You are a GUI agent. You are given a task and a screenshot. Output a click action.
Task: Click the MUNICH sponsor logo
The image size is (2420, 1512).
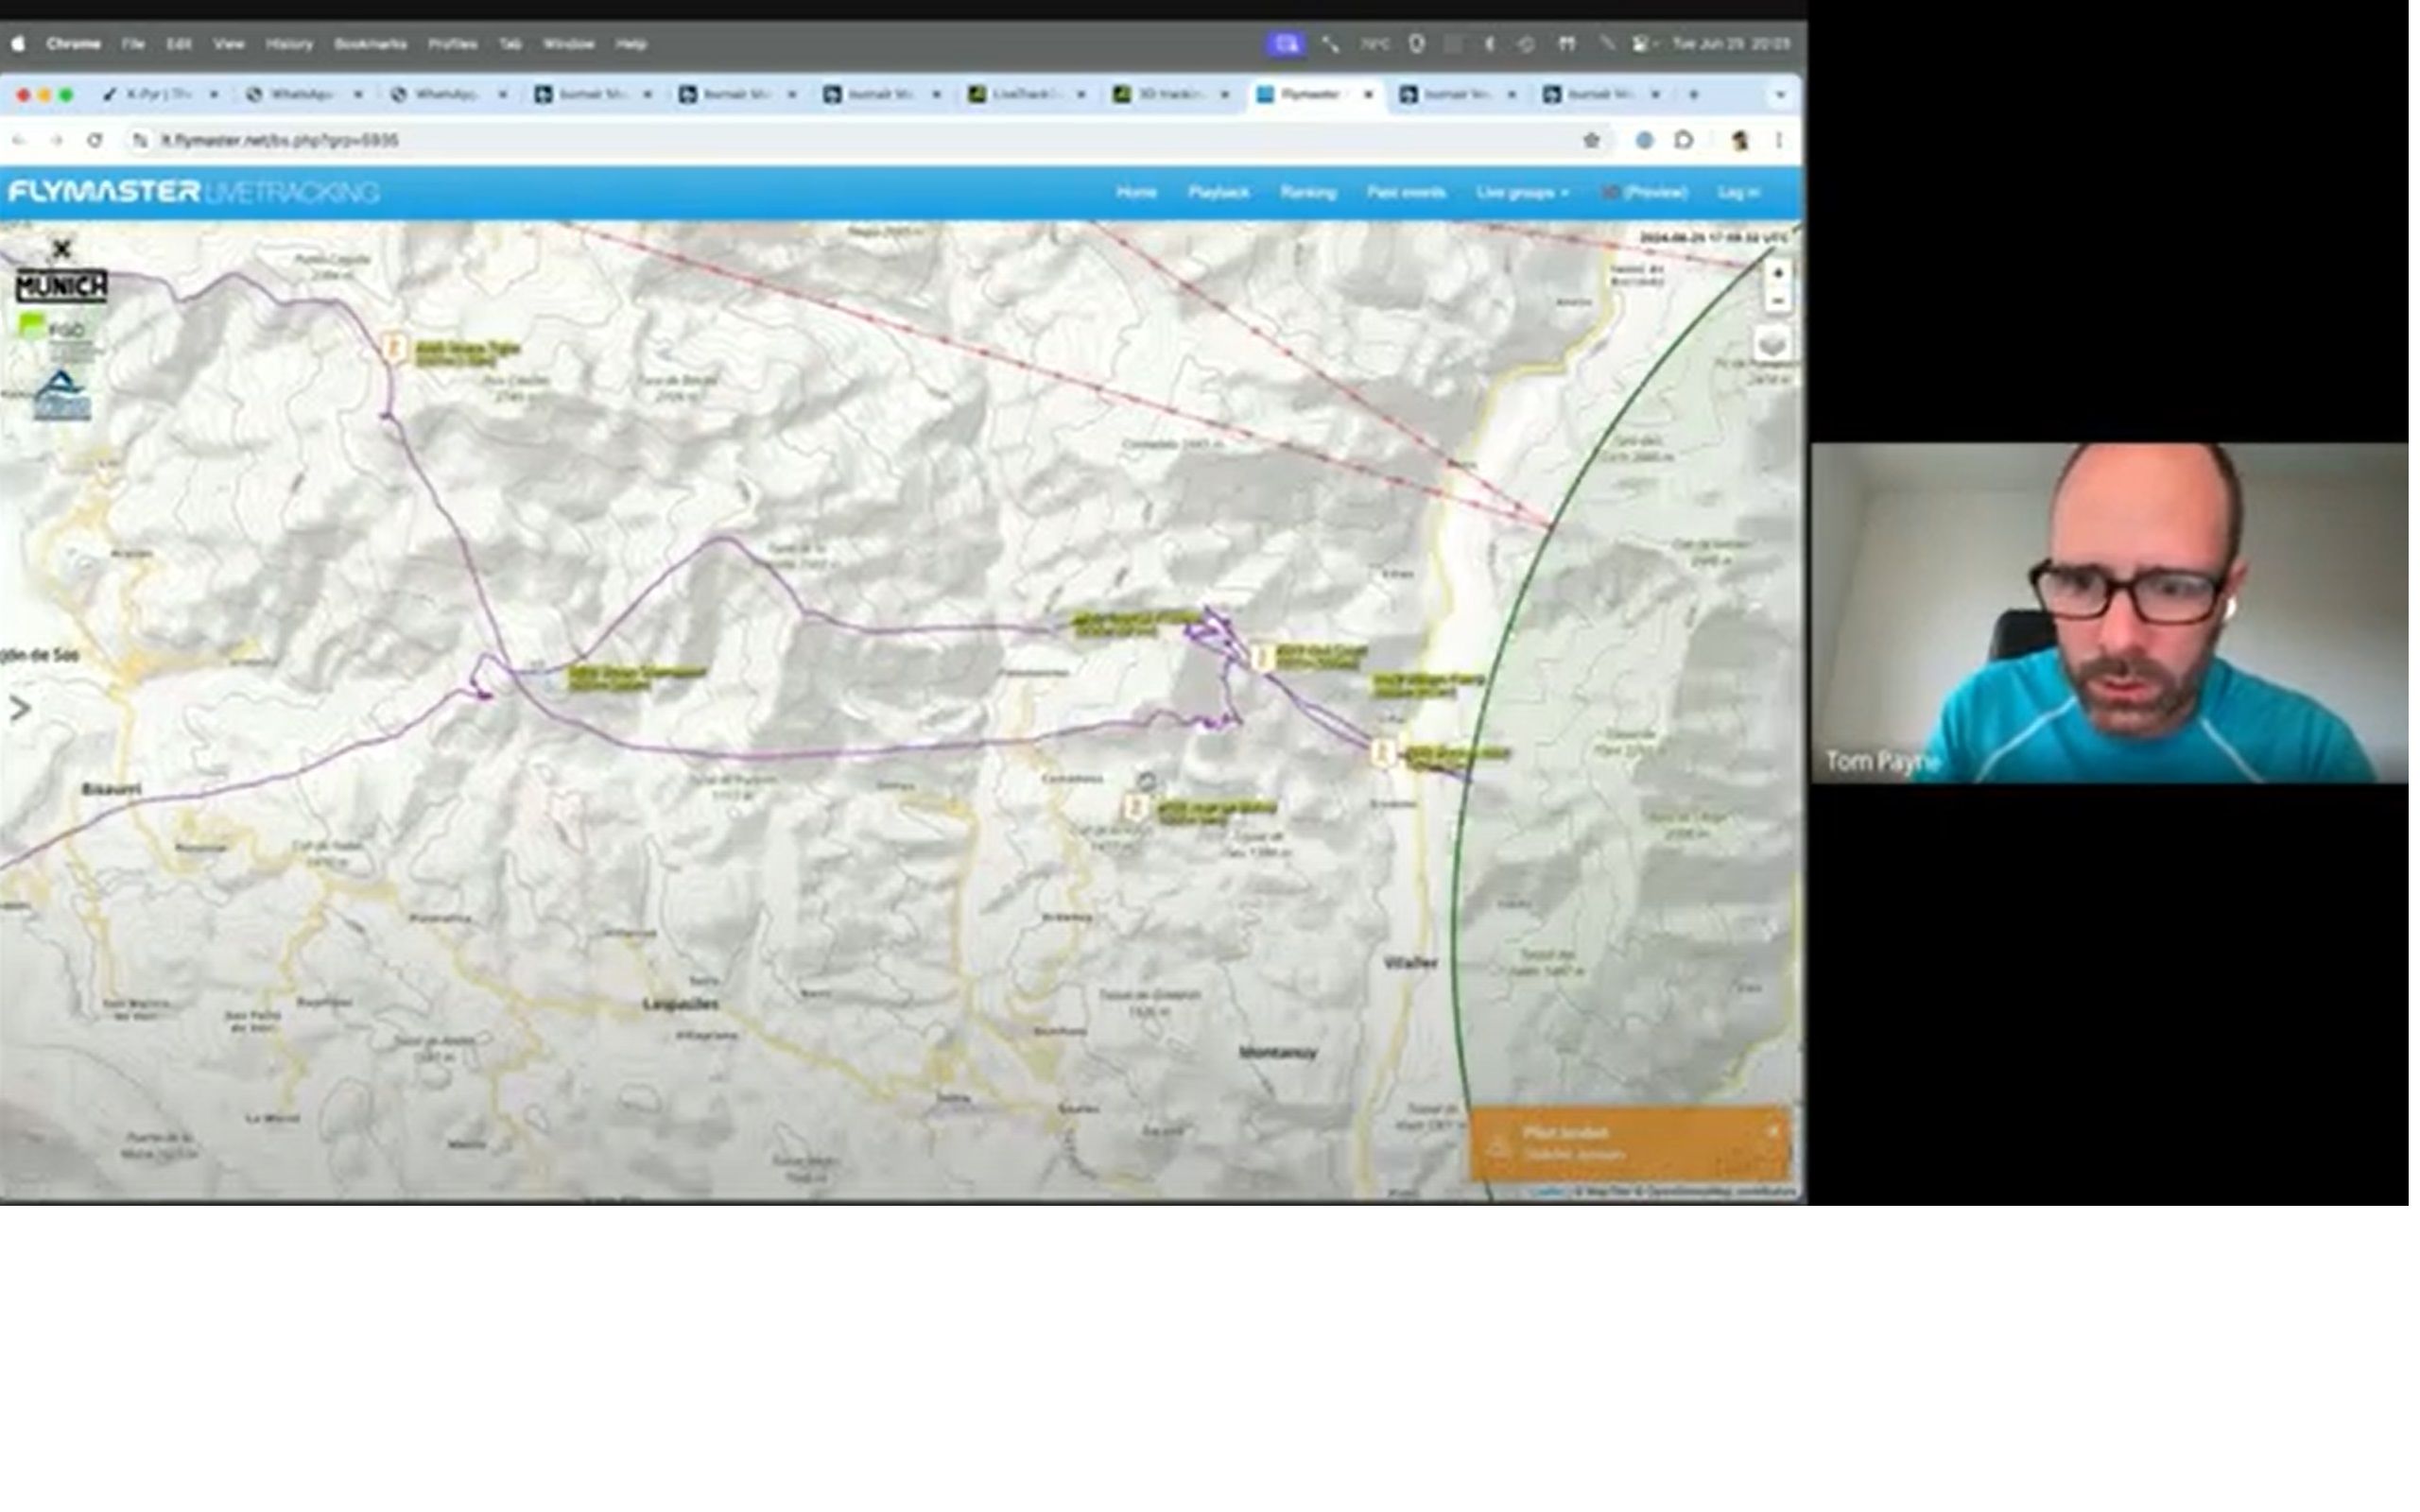[62, 286]
